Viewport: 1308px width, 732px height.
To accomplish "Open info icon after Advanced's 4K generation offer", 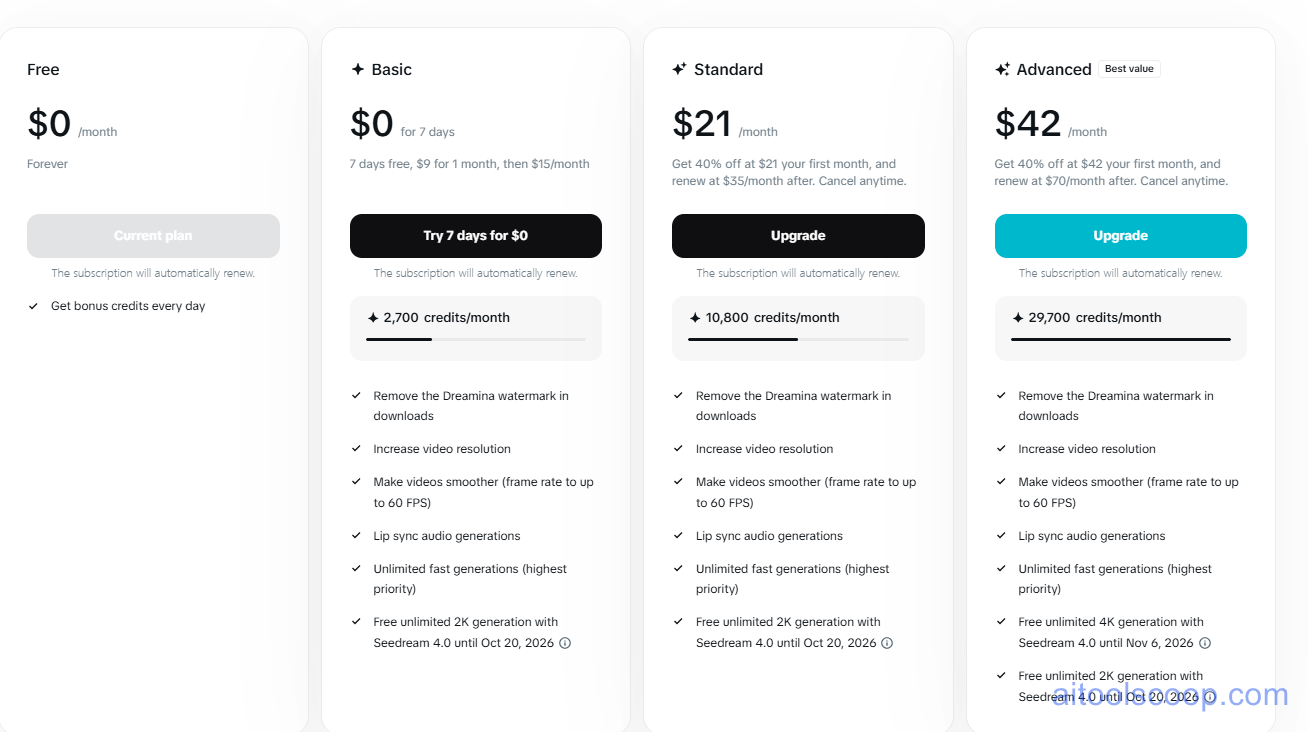I will 1206,643.
